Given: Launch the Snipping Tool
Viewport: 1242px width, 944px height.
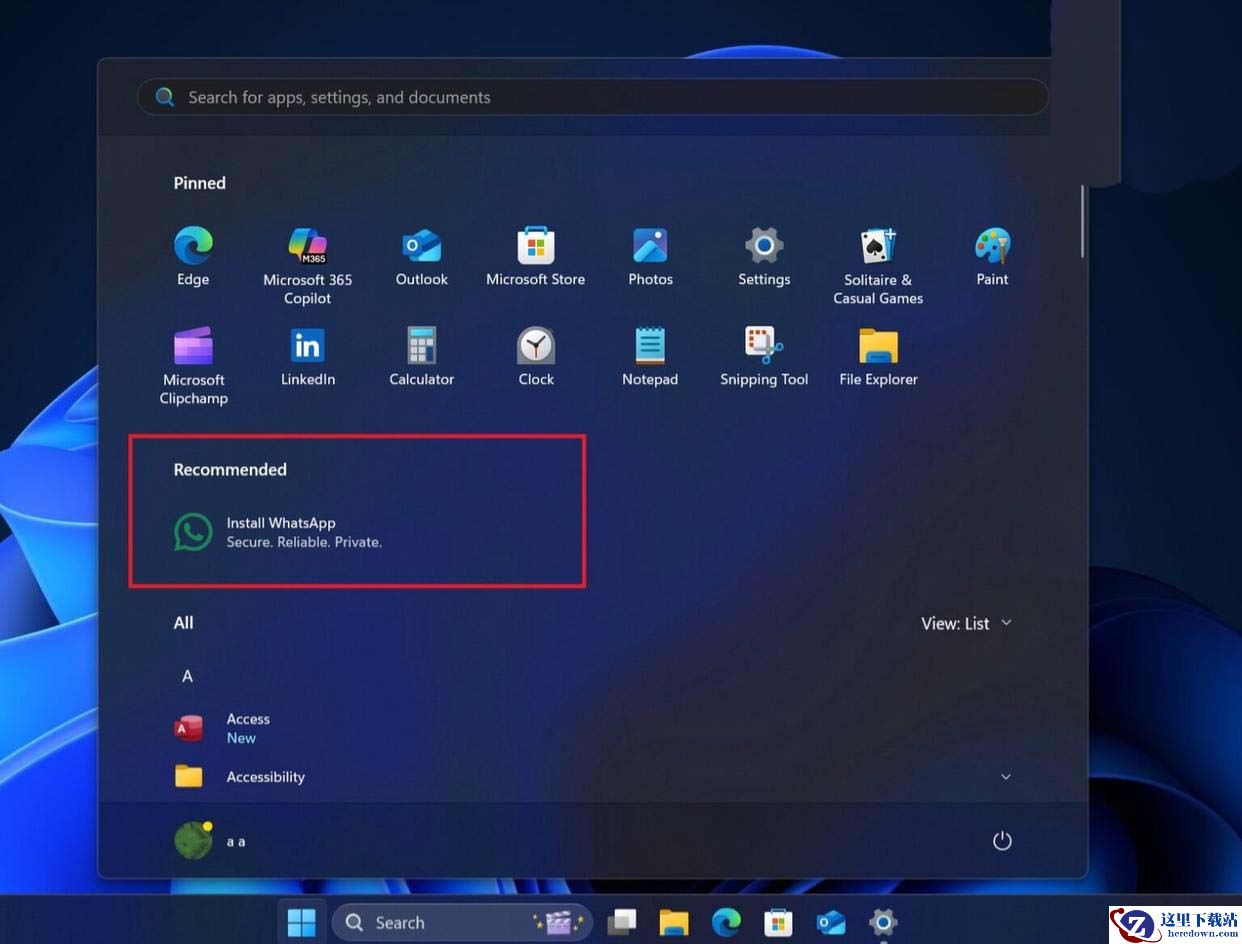Looking at the screenshot, I should point(764,357).
